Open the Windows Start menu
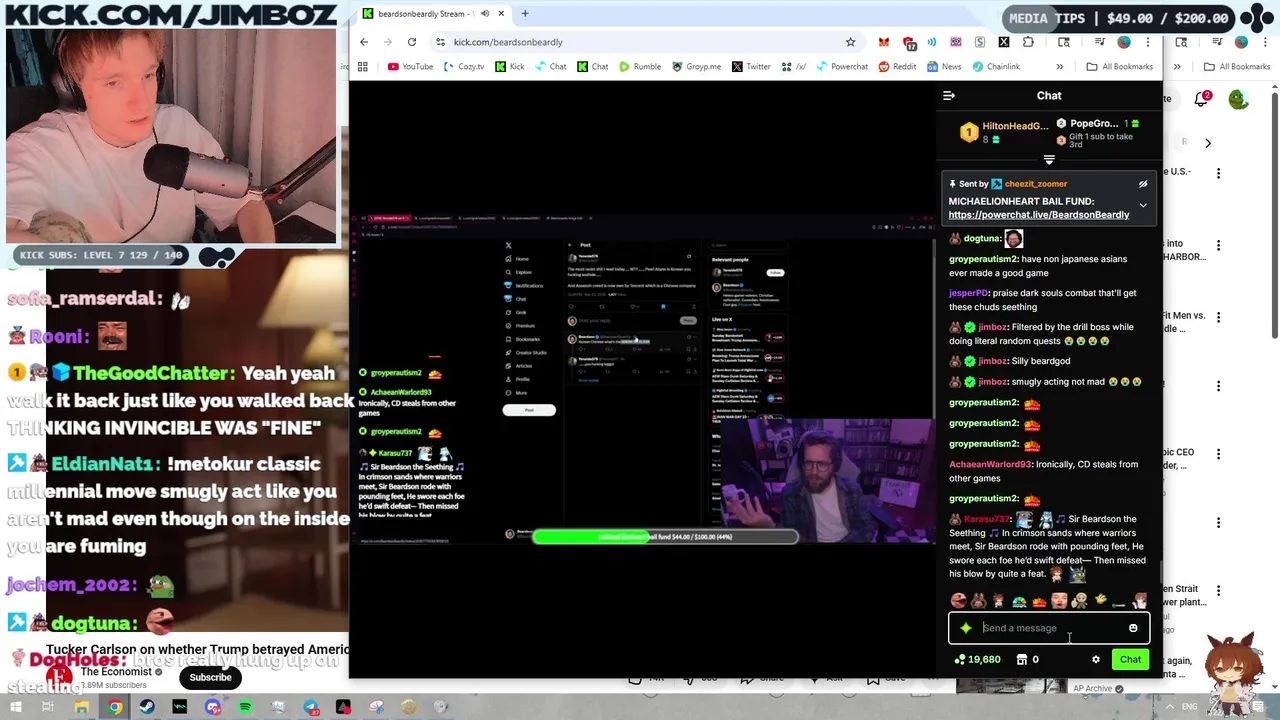Image resolution: width=1280 pixels, height=720 pixels. click(15, 708)
